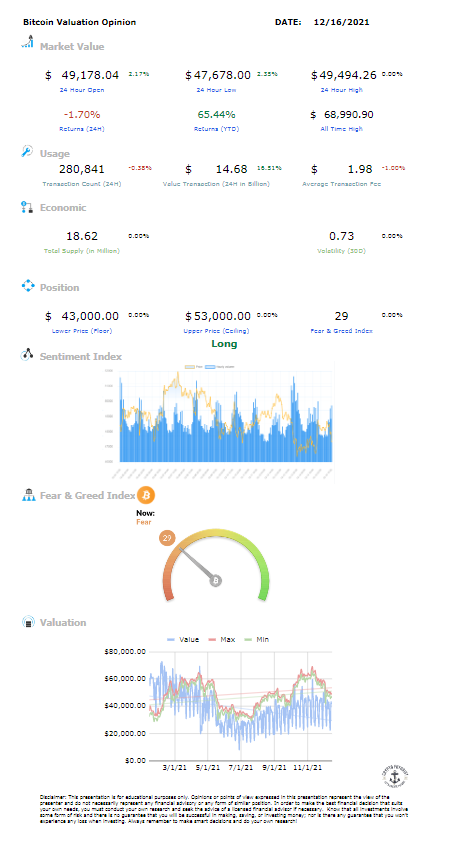Click the Market Value chart icon

[28, 42]
